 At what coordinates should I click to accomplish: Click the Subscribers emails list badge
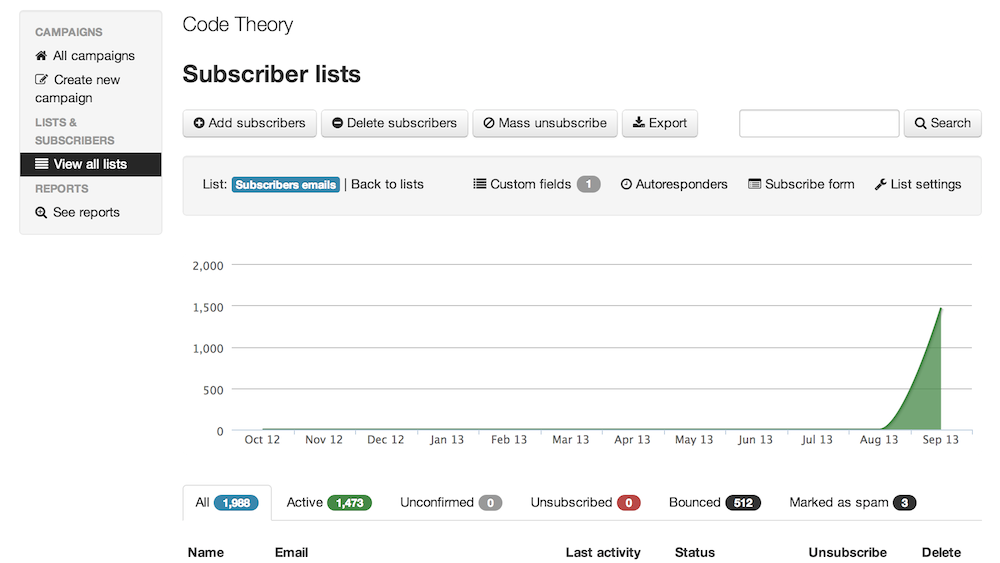[285, 185]
